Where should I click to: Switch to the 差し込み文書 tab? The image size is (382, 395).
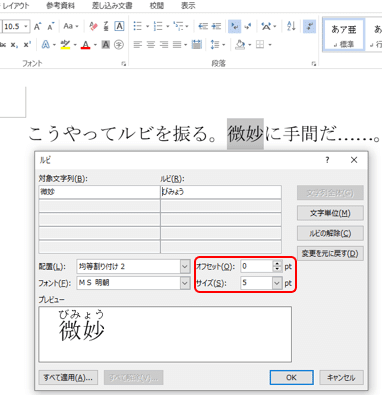(112, 6)
